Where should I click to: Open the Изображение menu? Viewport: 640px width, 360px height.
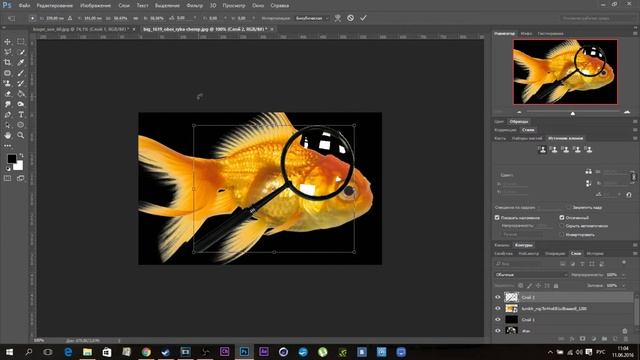[95, 6]
